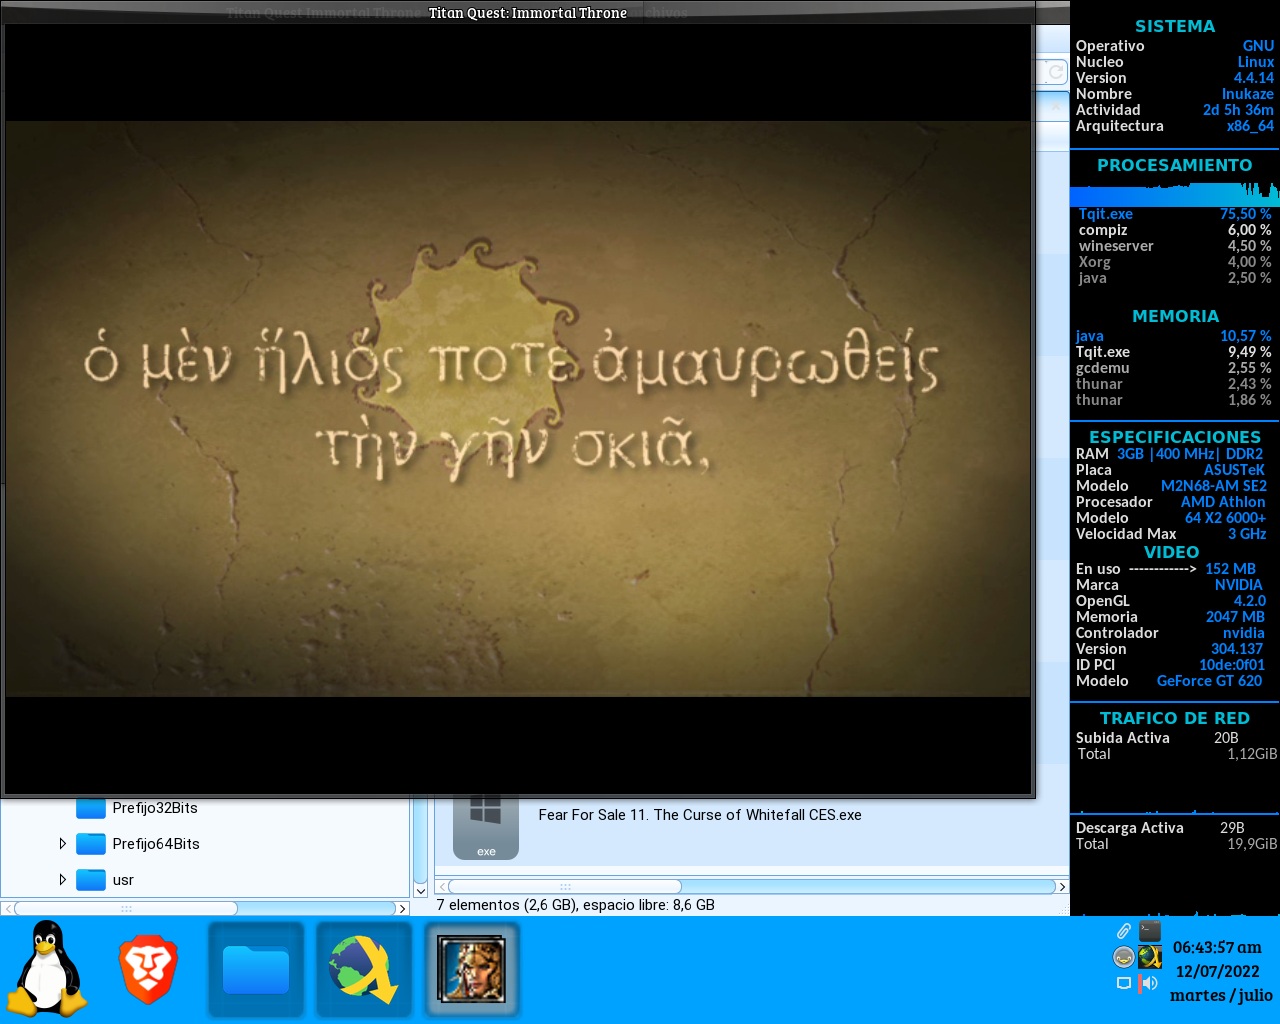Click the terminal tray icon
The image size is (1280, 1024).
point(1150,931)
